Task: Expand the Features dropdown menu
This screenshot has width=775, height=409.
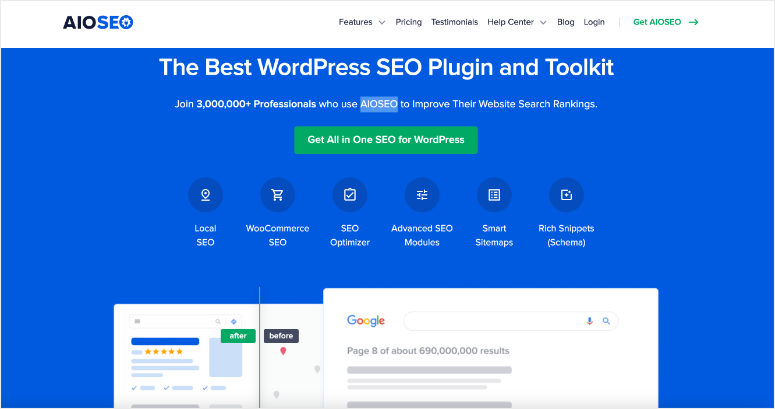Action: pyautogui.click(x=361, y=22)
